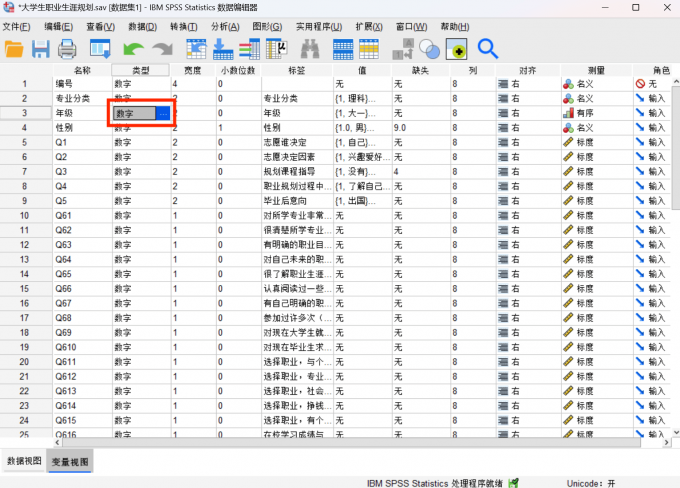Open the 帮助 menu
This screenshot has height=488, width=680.
(454, 27)
